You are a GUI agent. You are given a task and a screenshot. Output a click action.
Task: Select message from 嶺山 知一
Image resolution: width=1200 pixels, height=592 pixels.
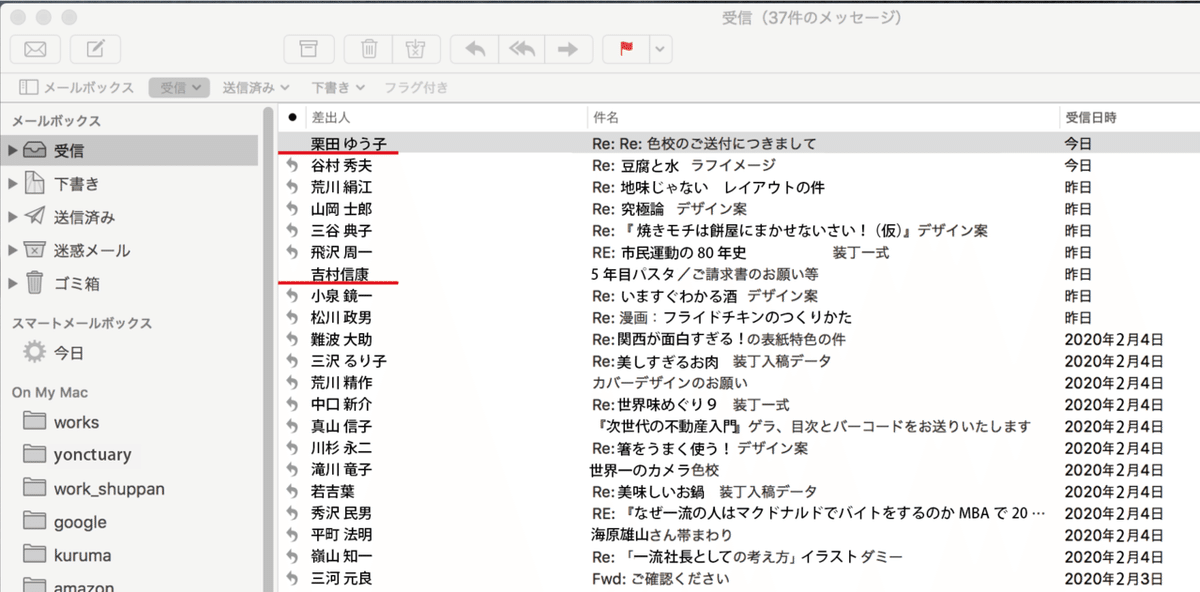click(738, 557)
